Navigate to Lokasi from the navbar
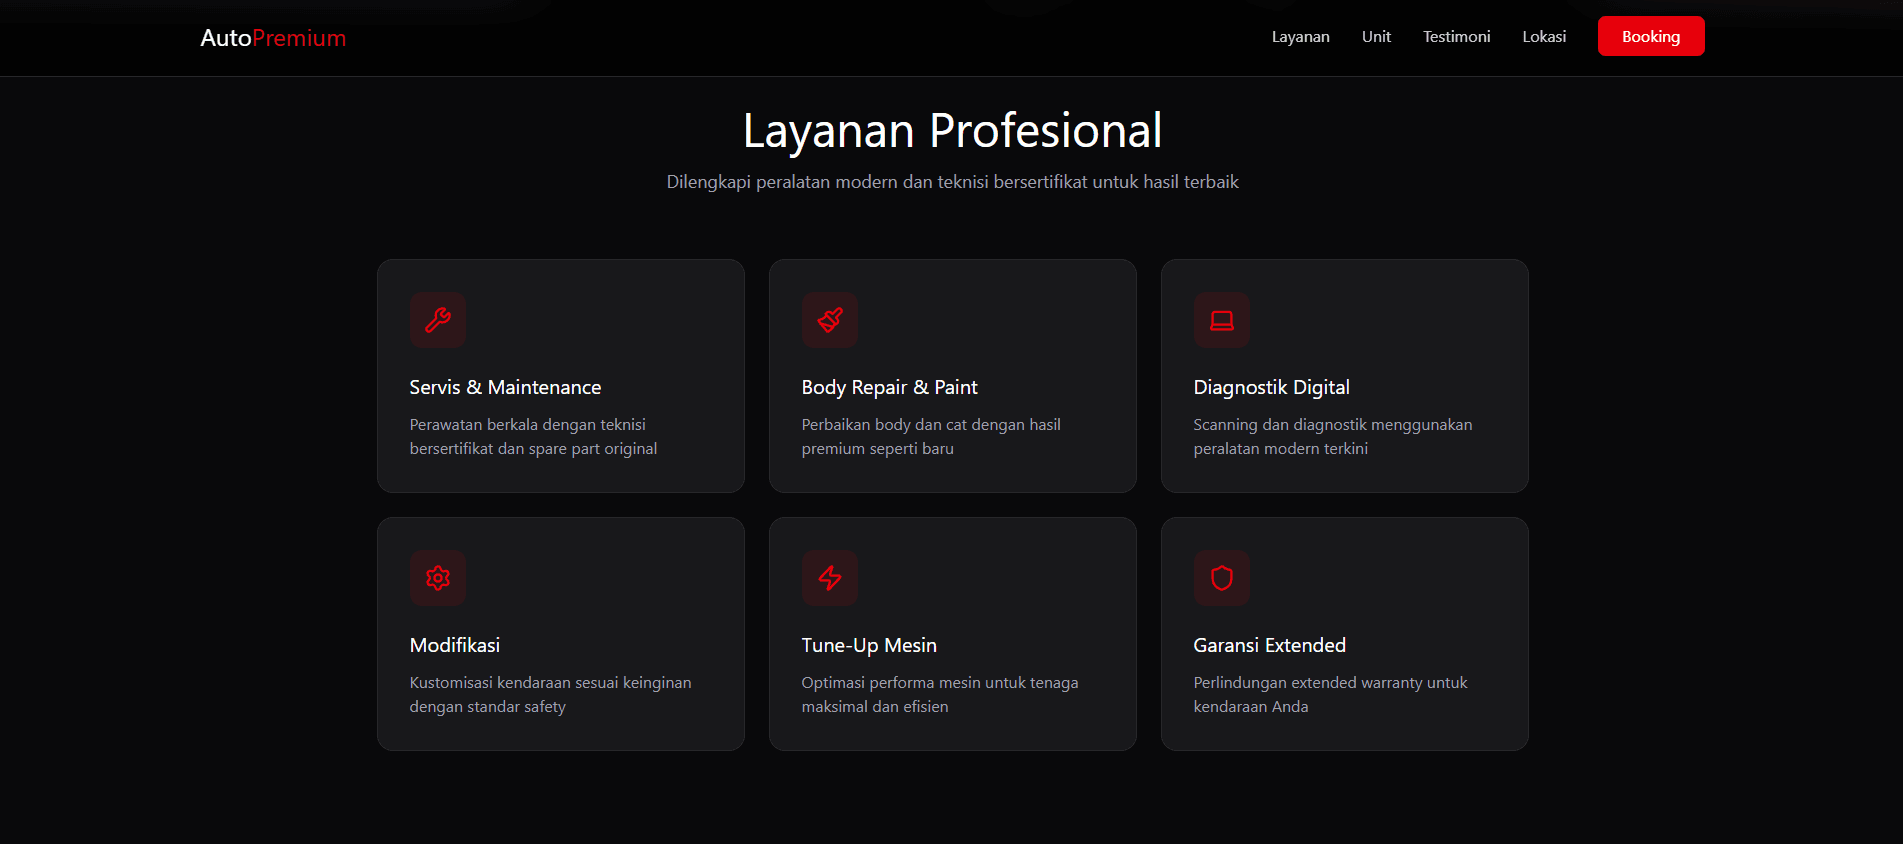The image size is (1903, 844). coord(1544,37)
